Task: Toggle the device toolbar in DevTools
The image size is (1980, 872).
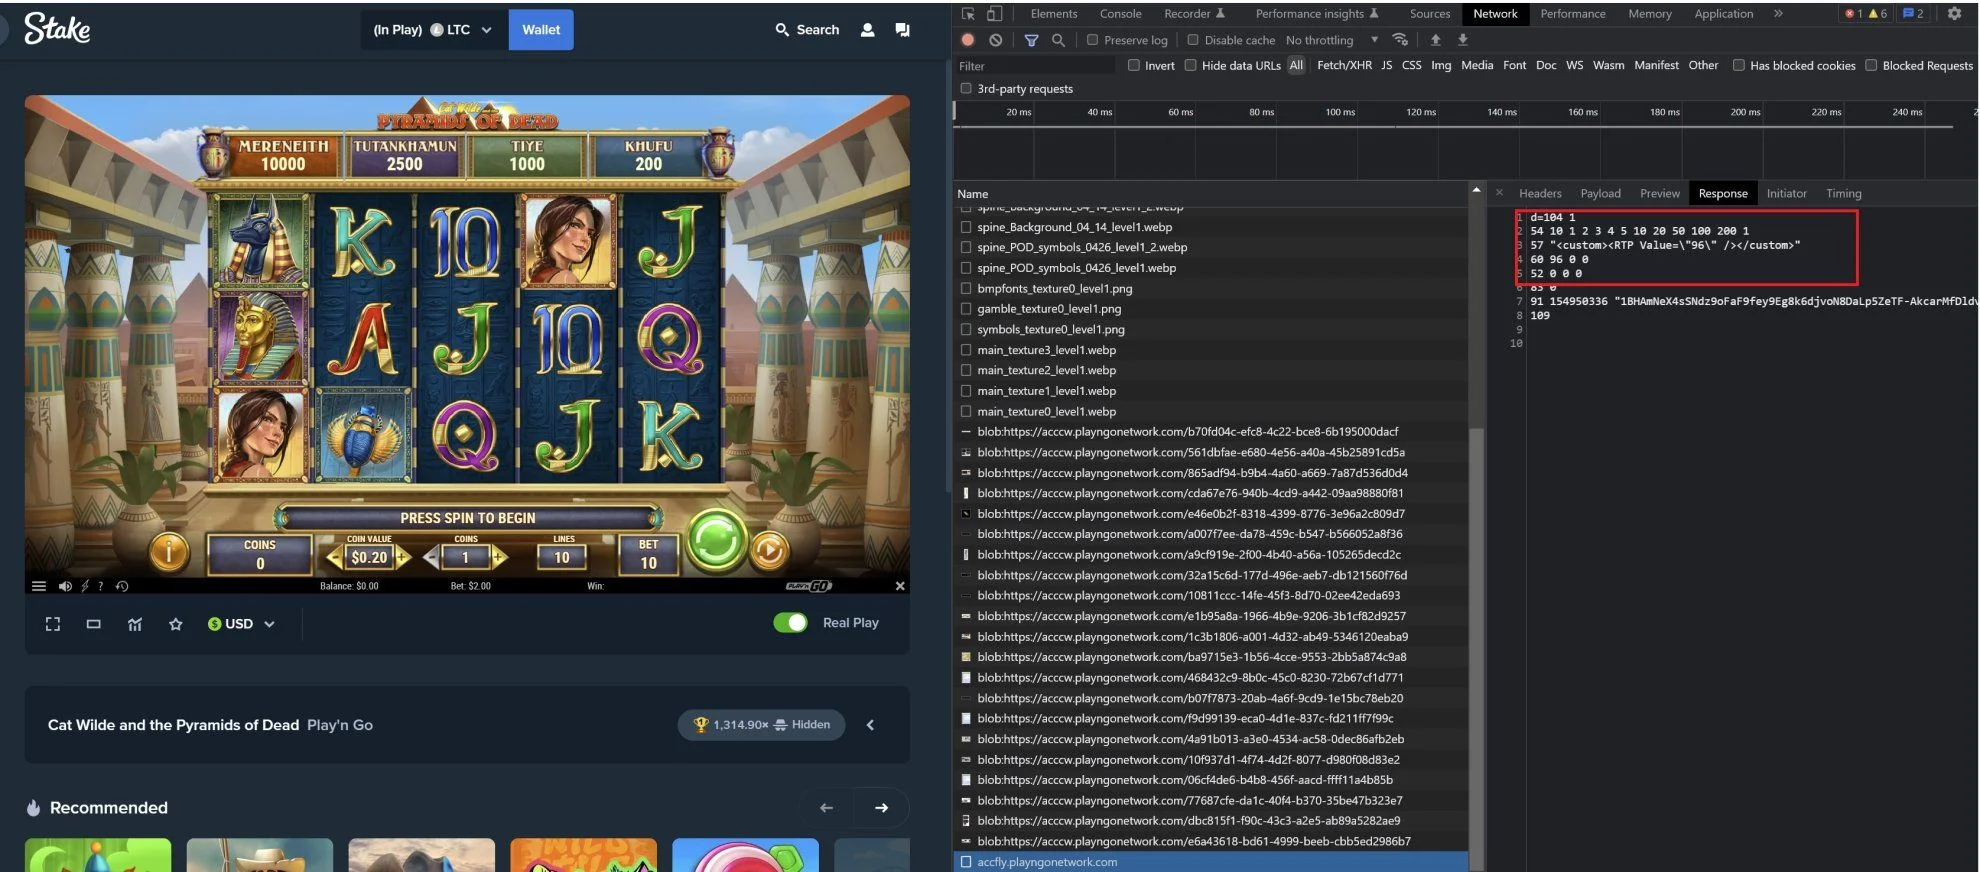Action: [x=995, y=14]
